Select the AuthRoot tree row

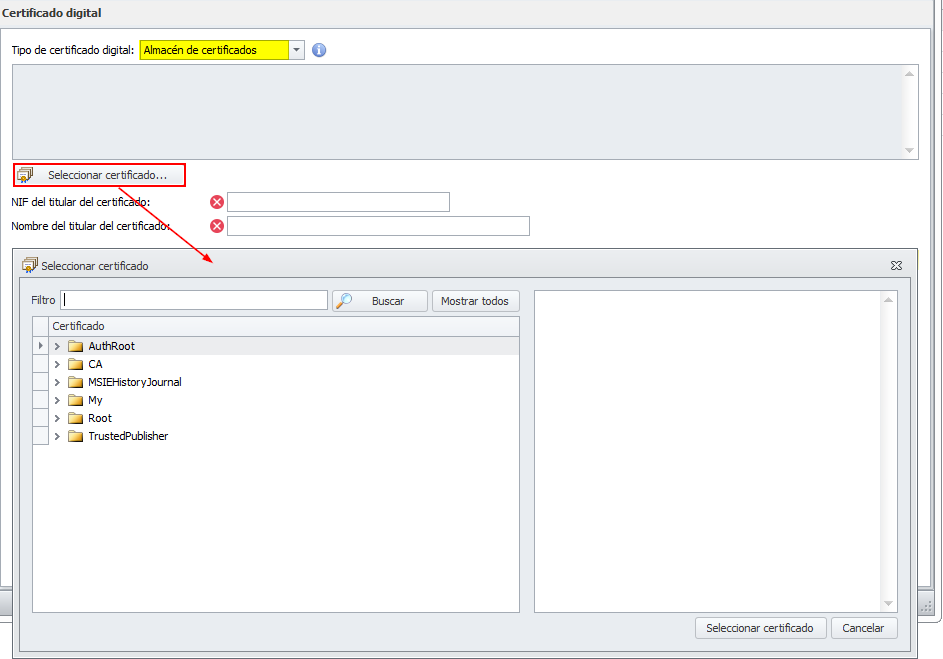[x=284, y=346]
